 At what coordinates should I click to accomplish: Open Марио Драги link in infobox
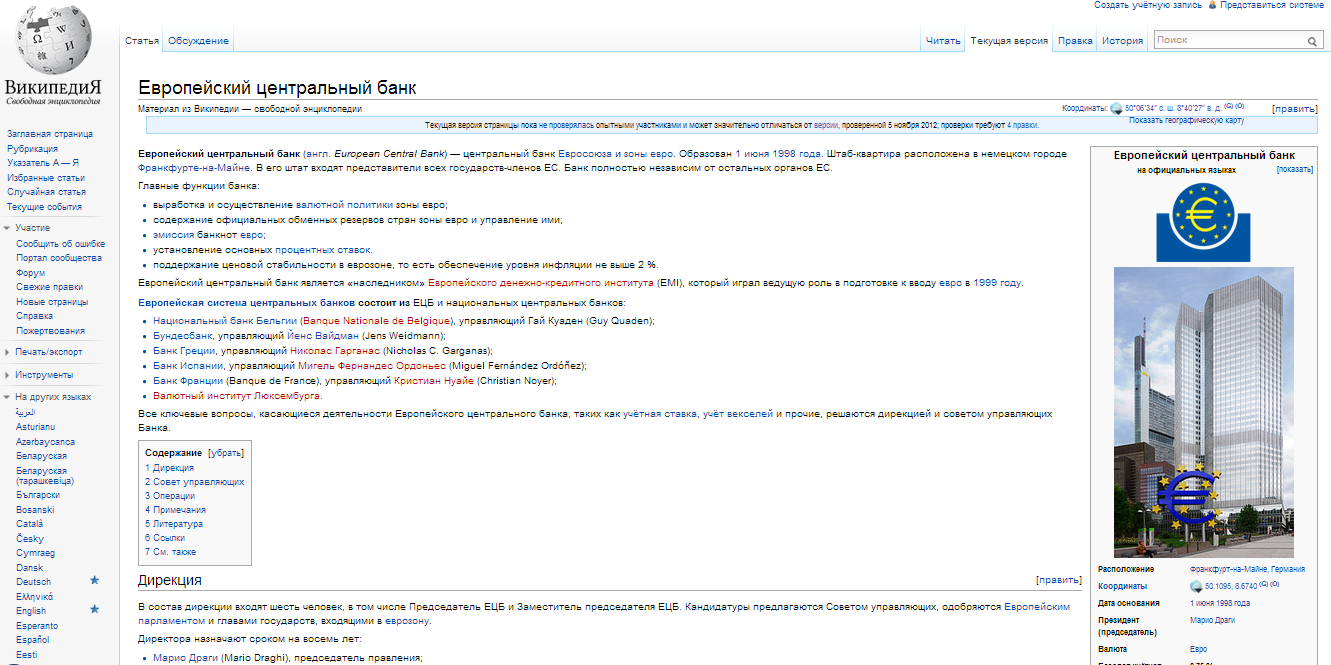point(1212,620)
